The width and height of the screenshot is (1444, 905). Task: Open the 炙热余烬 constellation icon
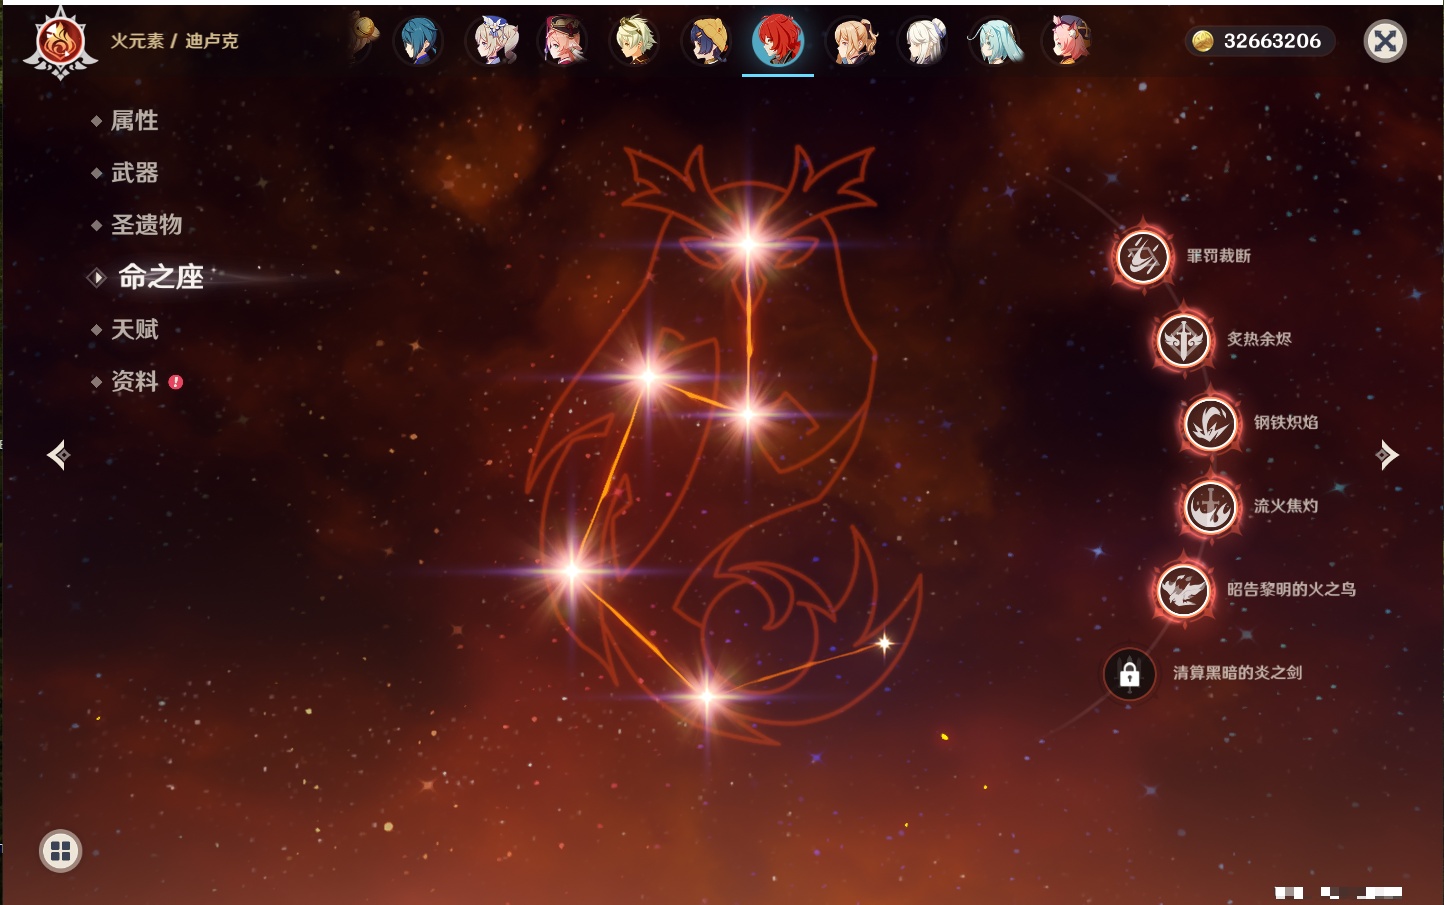coord(1183,340)
